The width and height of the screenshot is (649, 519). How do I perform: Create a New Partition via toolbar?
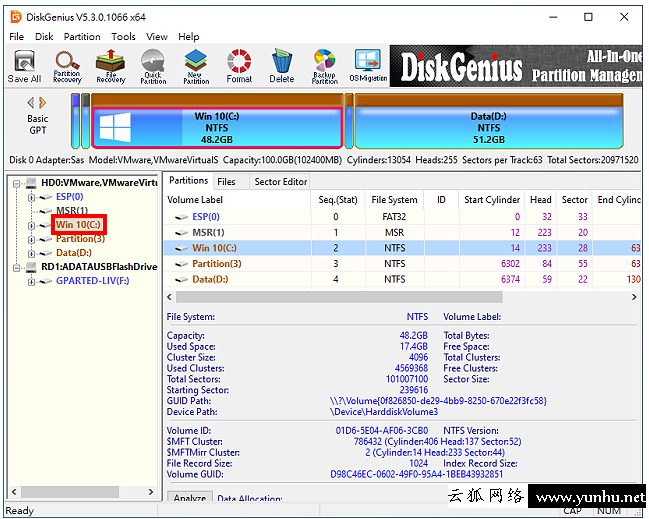[196, 67]
